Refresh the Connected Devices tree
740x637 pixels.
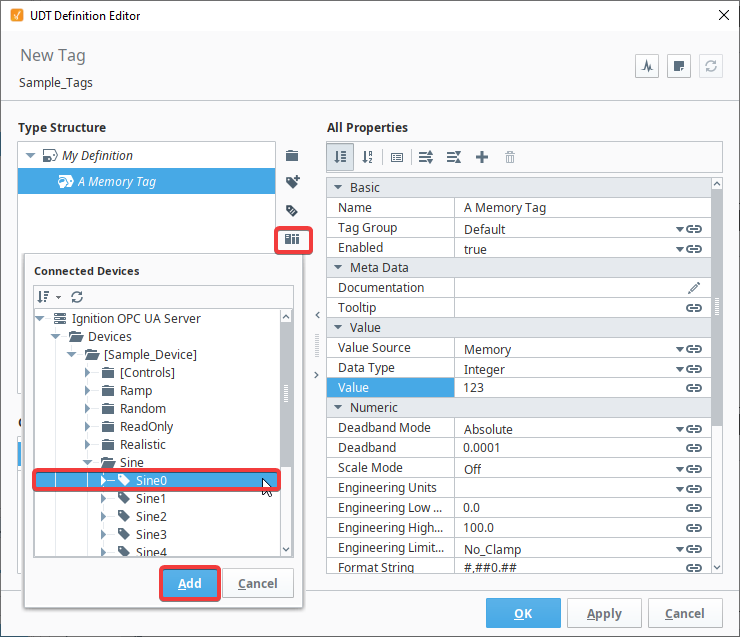point(77,297)
